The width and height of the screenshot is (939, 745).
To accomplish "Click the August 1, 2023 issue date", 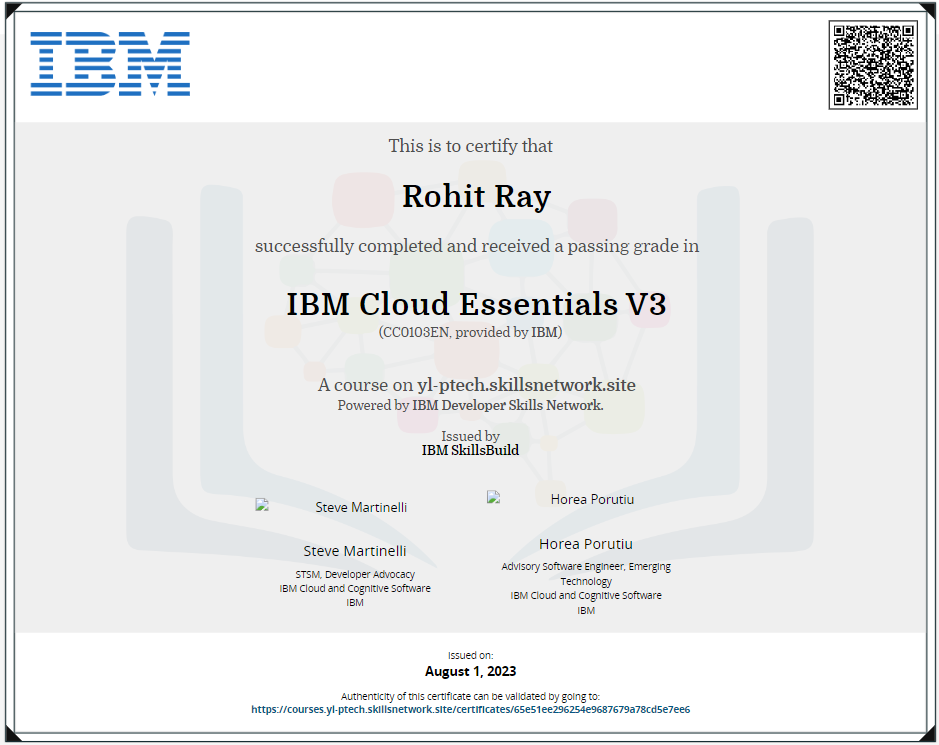I will pyautogui.click(x=470, y=671).
